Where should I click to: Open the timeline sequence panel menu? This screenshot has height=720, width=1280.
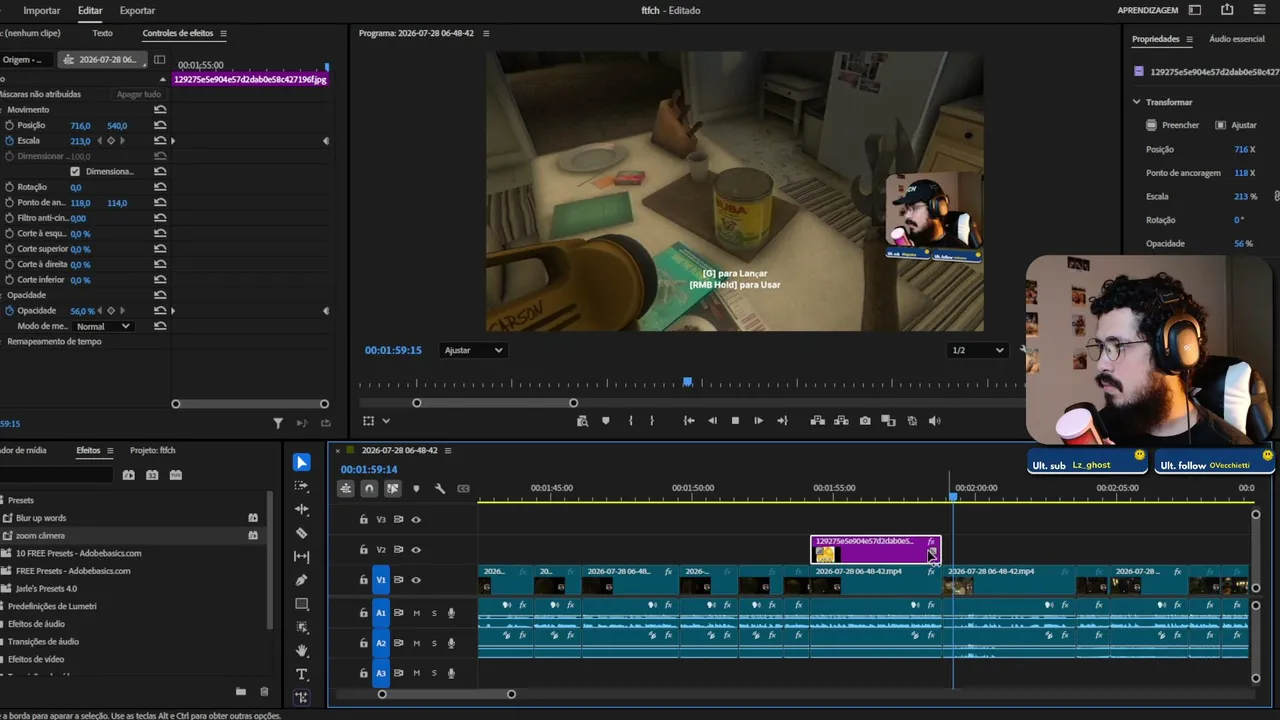pyautogui.click(x=448, y=450)
